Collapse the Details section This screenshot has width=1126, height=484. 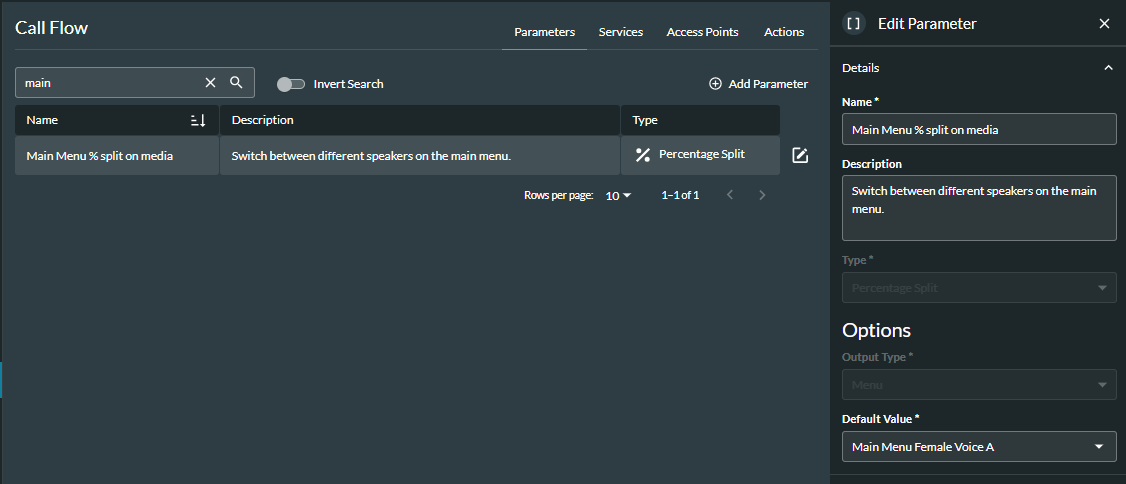pos(1107,68)
